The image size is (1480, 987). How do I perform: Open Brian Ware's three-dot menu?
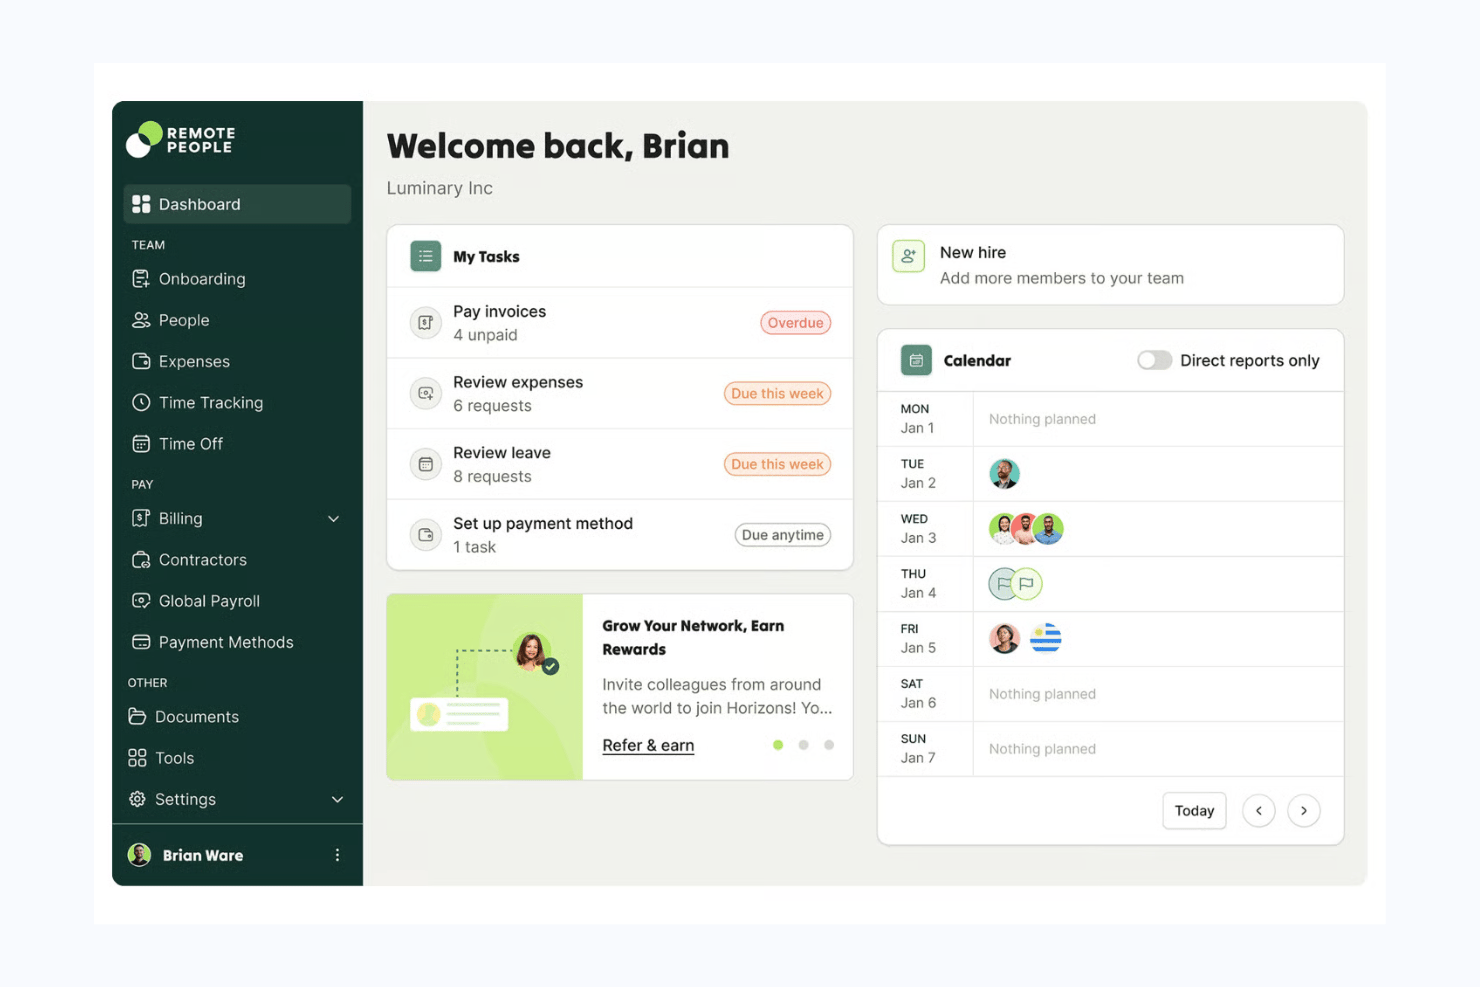coord(337,855)
